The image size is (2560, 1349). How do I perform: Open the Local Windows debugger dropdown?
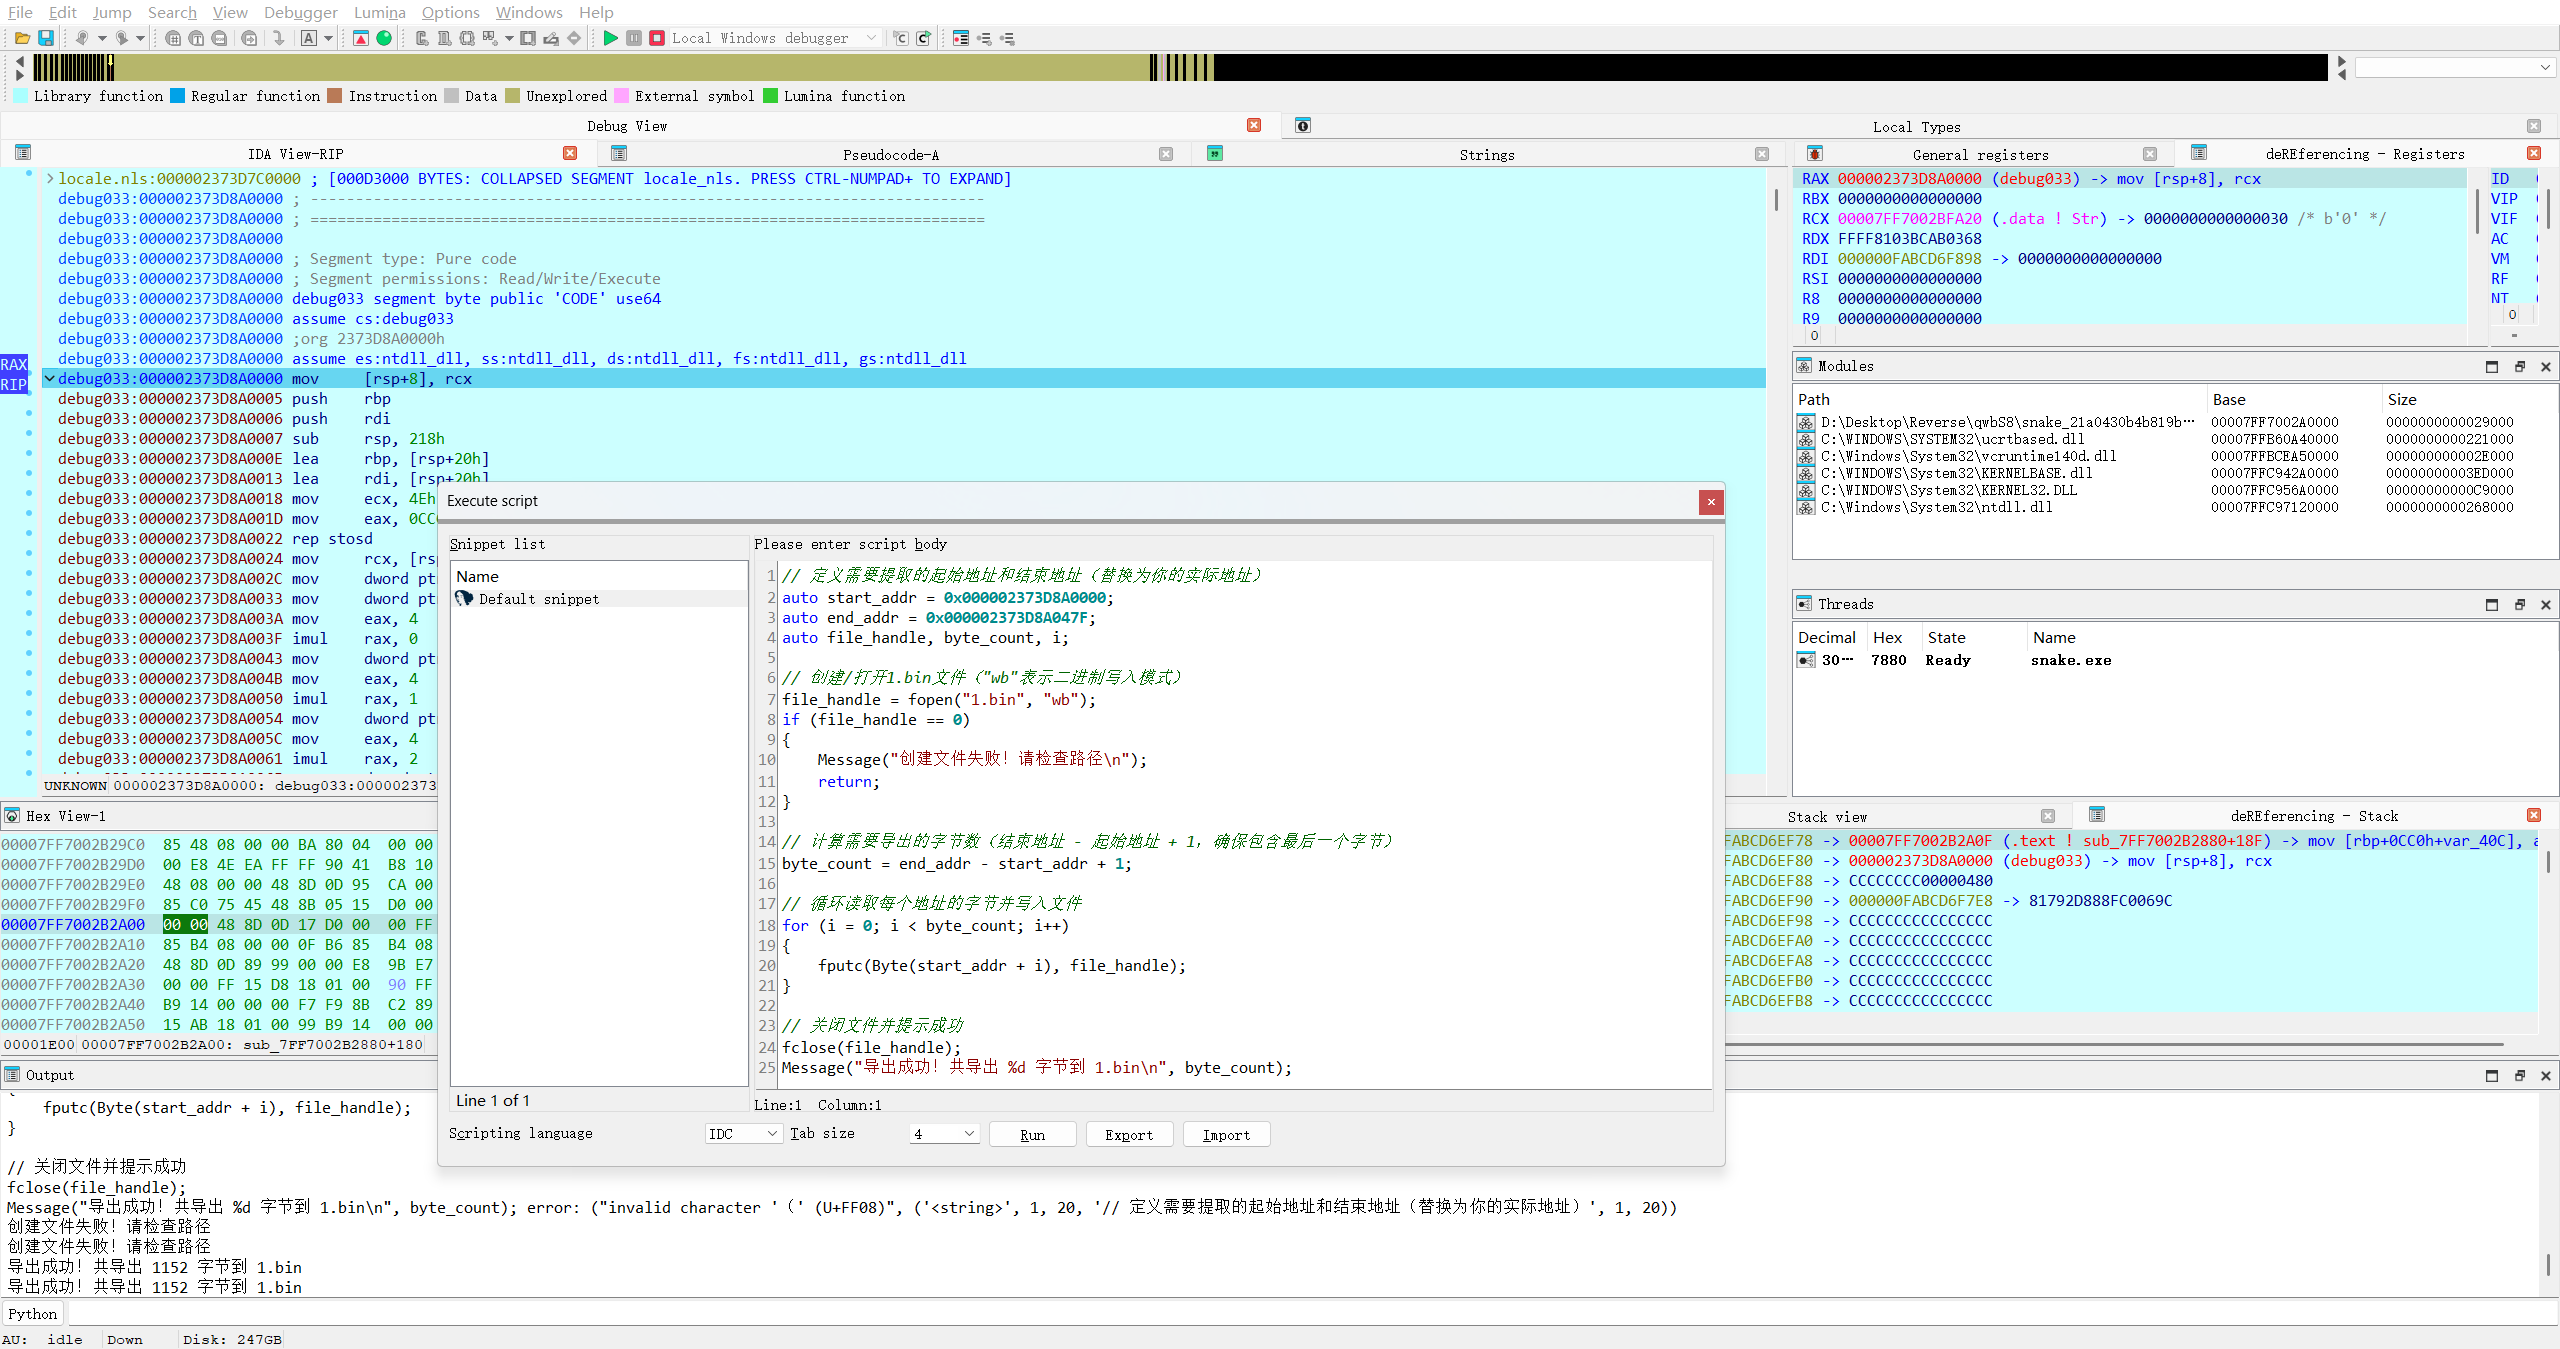click(871, 38)
